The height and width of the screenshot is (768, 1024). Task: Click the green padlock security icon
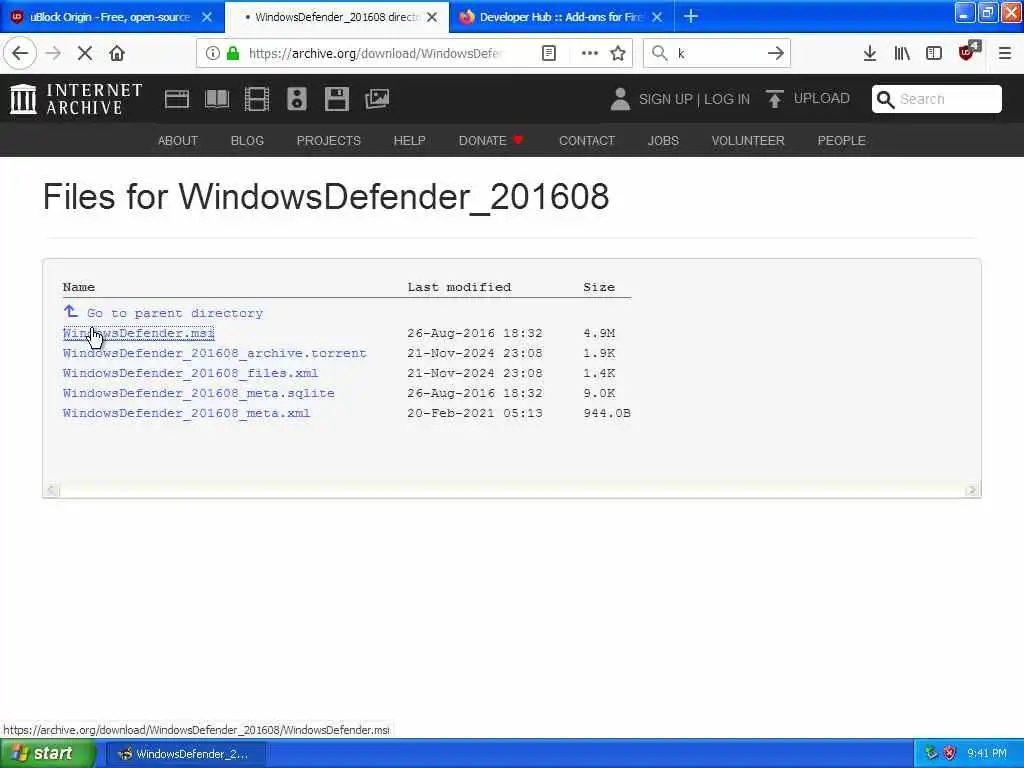tap(232, 54)
